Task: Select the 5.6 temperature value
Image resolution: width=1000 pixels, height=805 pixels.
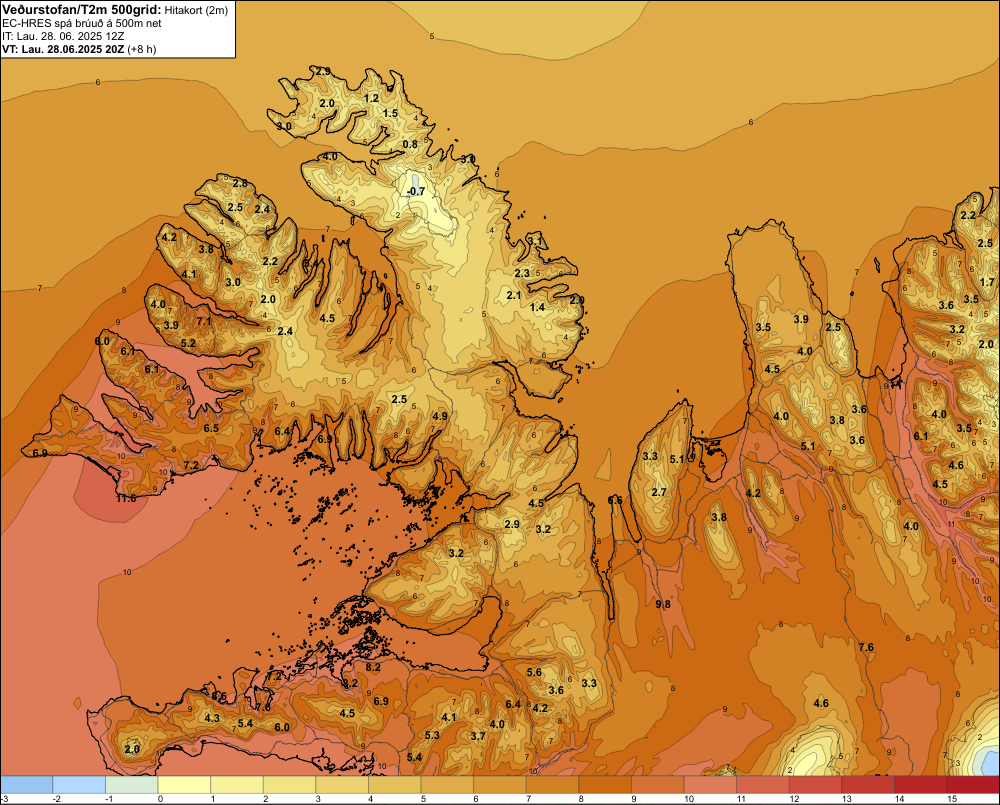Action: (x=534, y=672)
